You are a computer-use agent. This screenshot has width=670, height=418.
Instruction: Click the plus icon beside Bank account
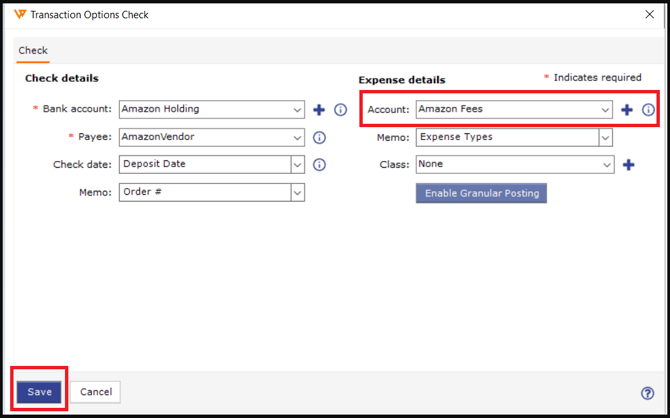[x=319, y=110]
